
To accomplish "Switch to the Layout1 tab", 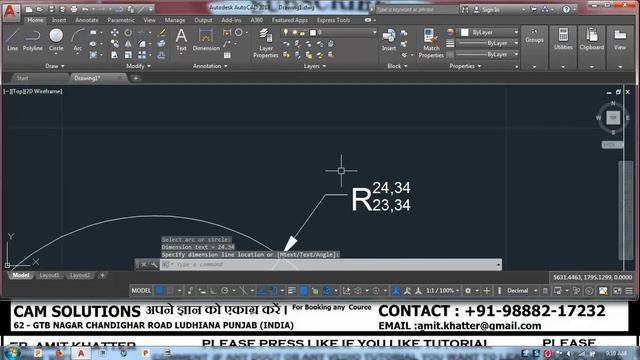I will [49, 276].
